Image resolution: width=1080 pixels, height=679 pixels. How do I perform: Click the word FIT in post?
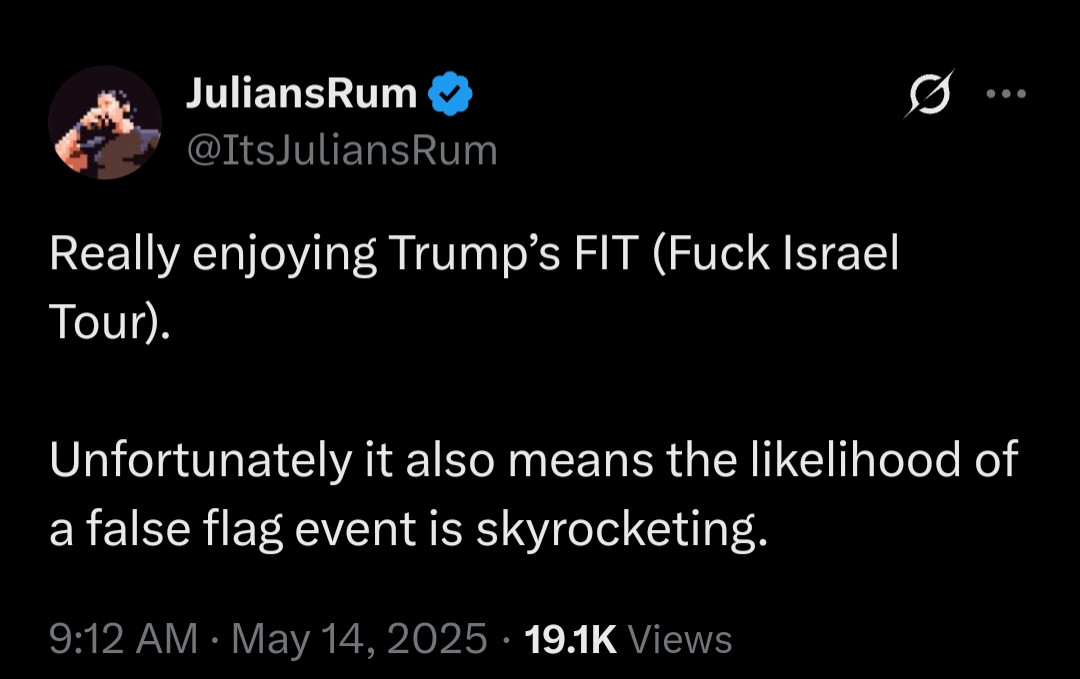[x=603, y=256]
